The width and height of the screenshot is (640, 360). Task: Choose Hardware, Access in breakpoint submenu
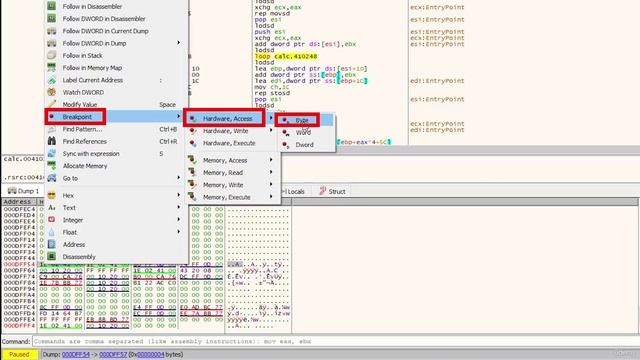(230, 118)
